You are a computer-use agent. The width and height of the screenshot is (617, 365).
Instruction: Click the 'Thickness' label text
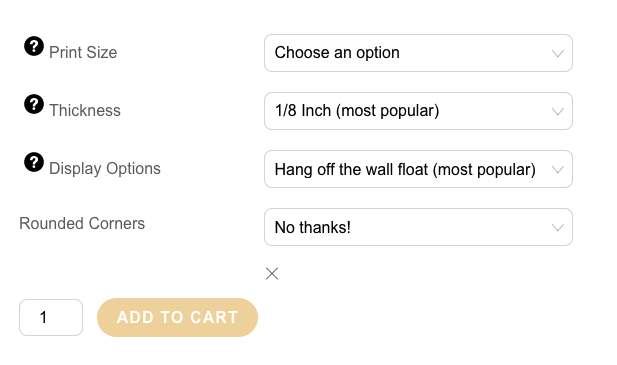[85, 111]
